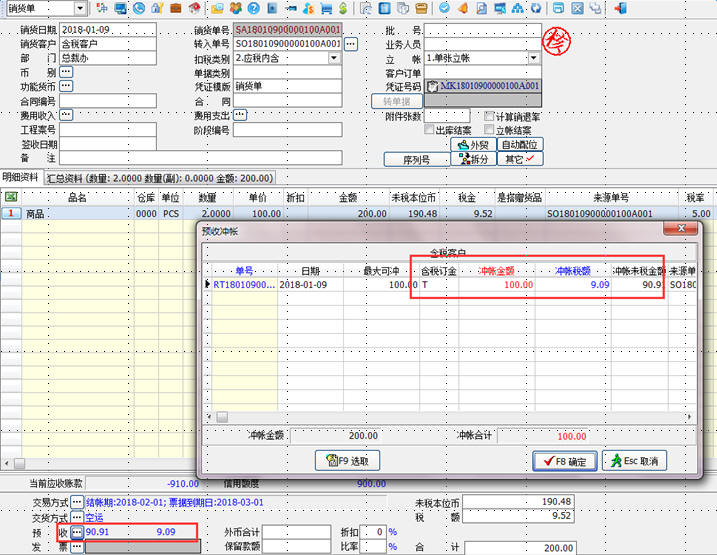The image size is (717, 555).
Task: Click the 拆分 button
Action: click(473, 159)
